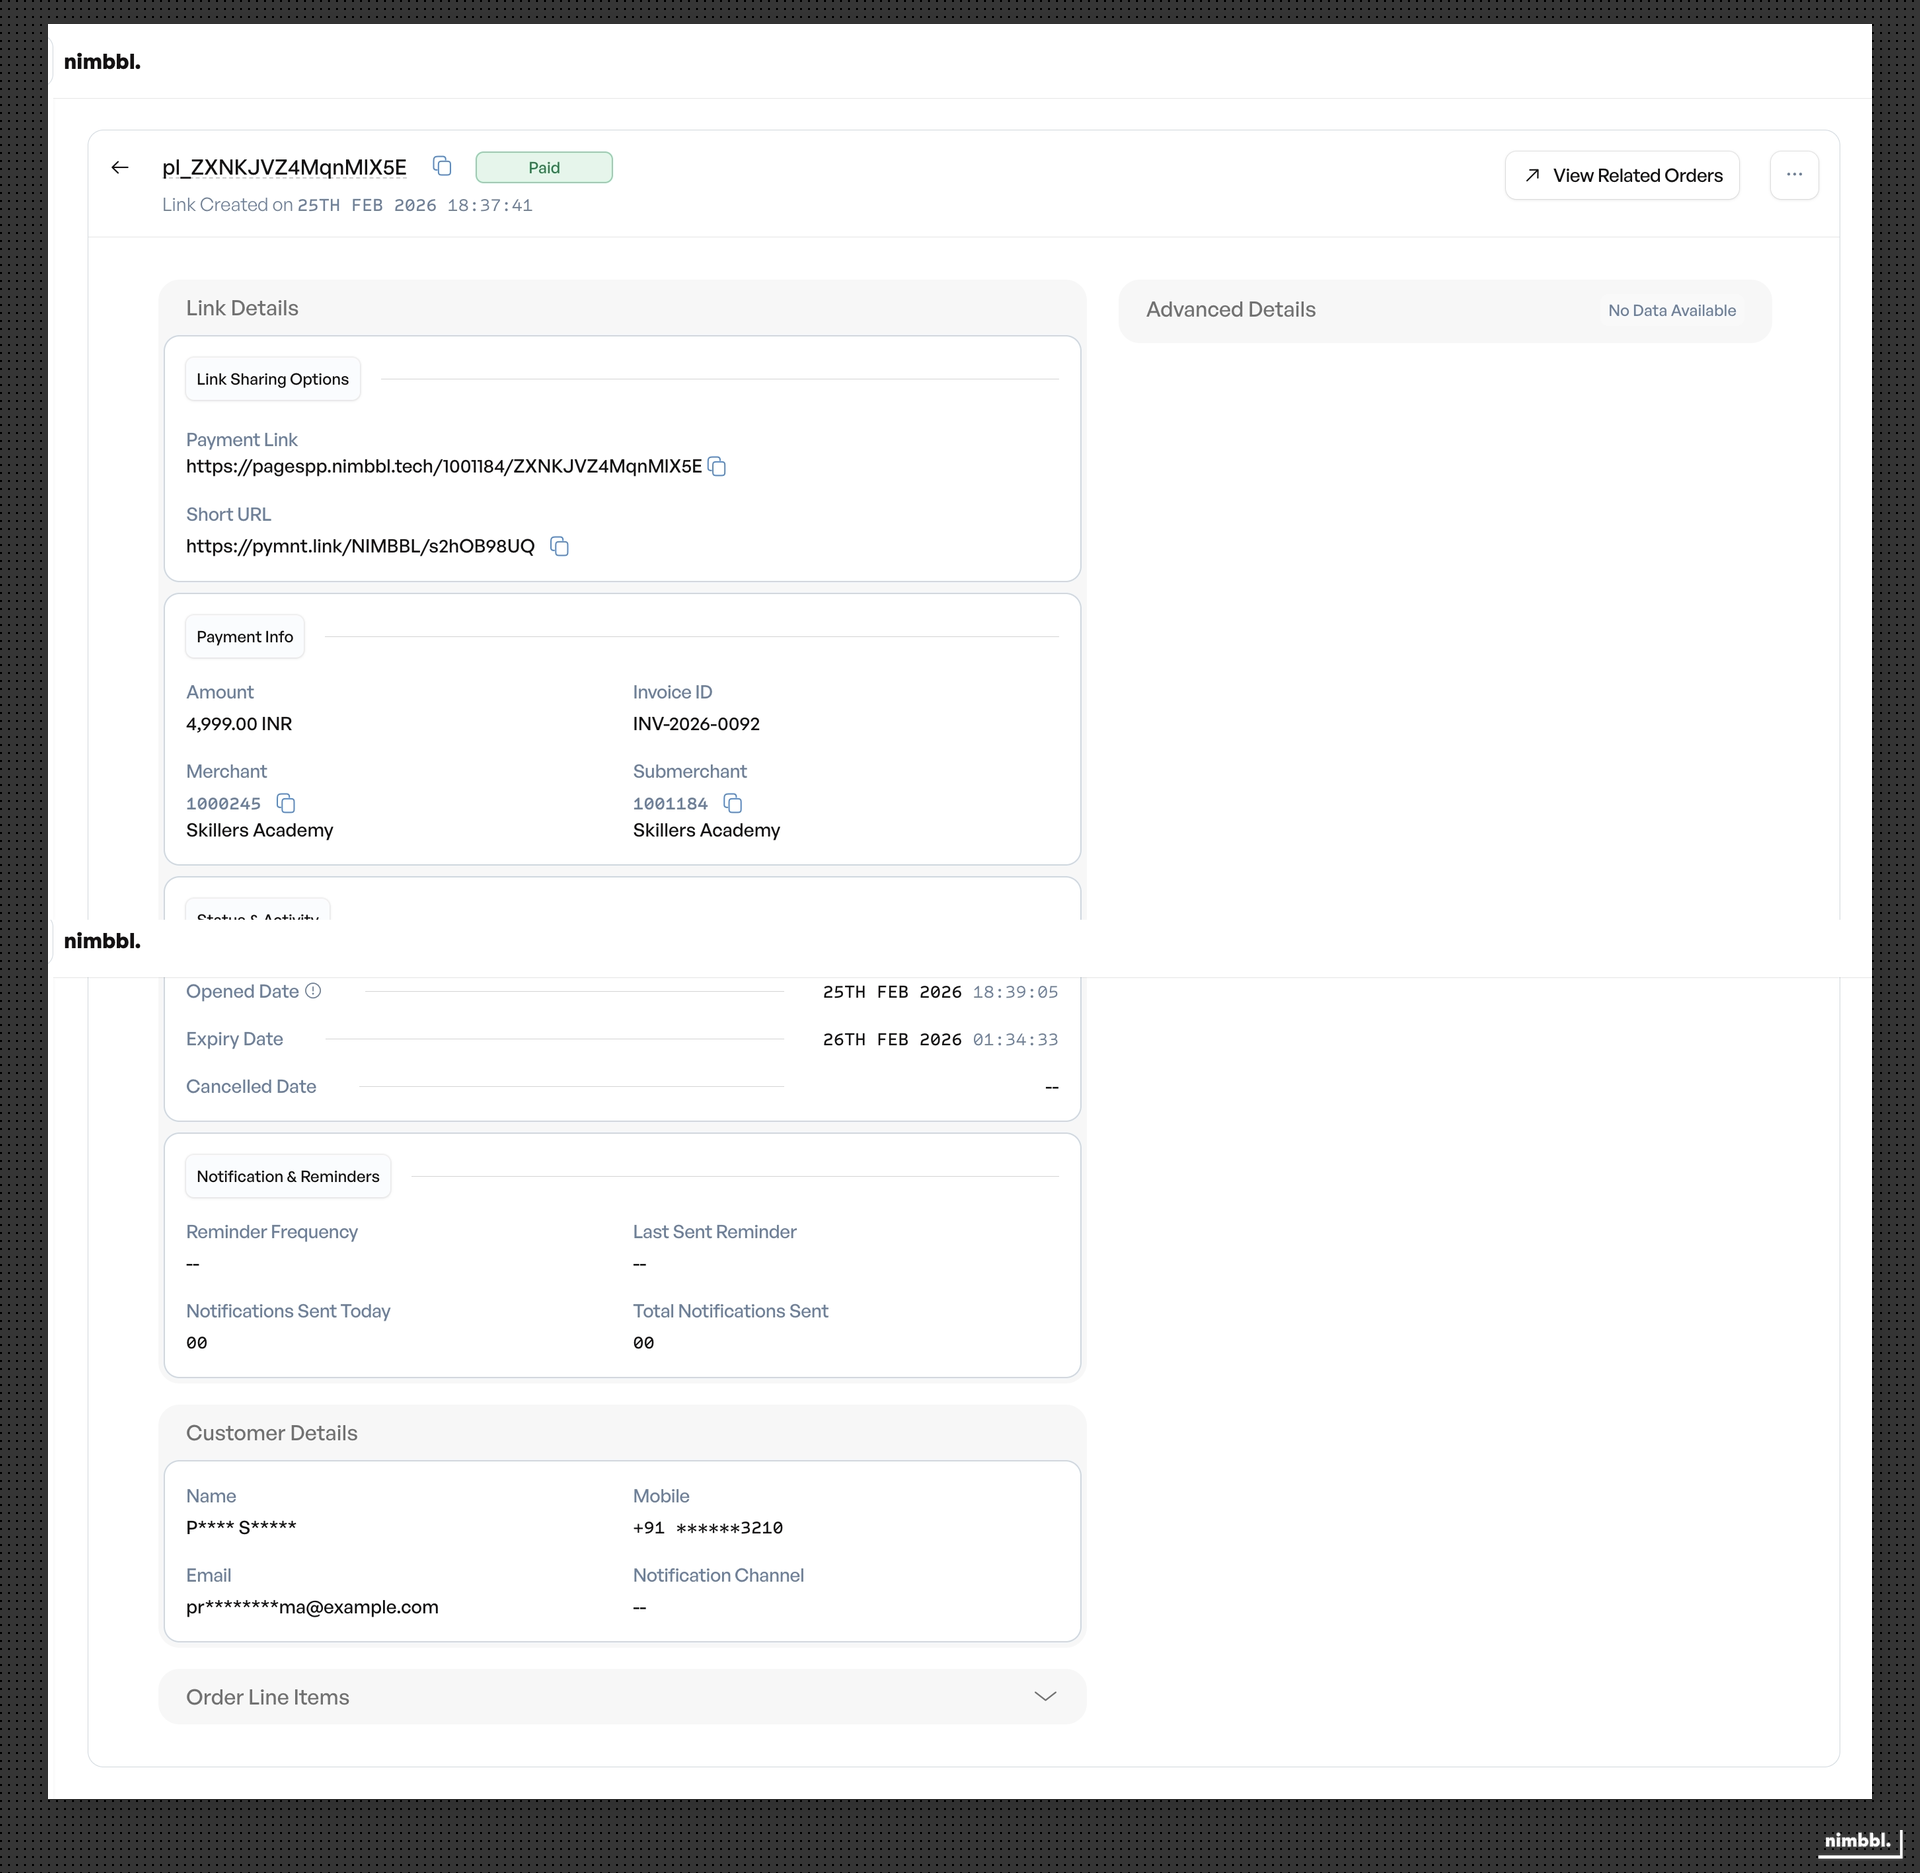Viewport: 1920px width, 1873px height.
Task: Open the three-dot overflow menu
Action: [1795, 175]
